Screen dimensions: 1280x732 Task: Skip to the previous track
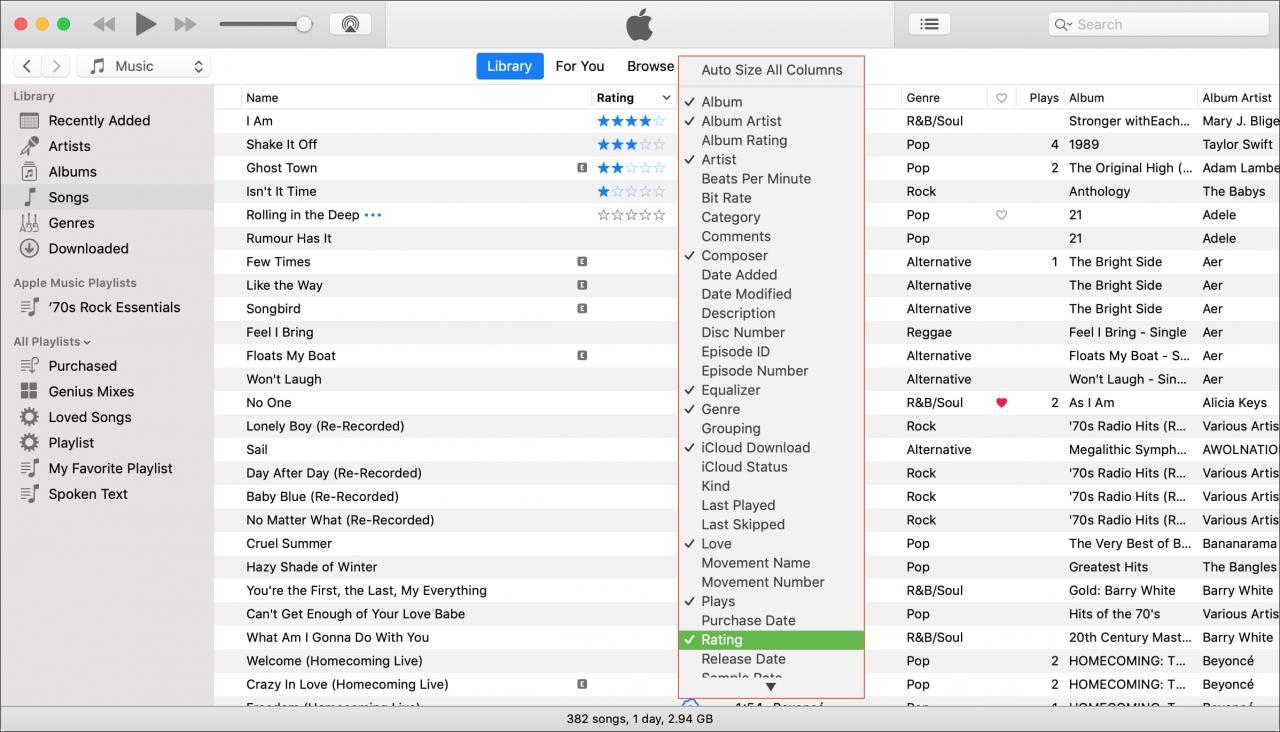click(103, 24)
